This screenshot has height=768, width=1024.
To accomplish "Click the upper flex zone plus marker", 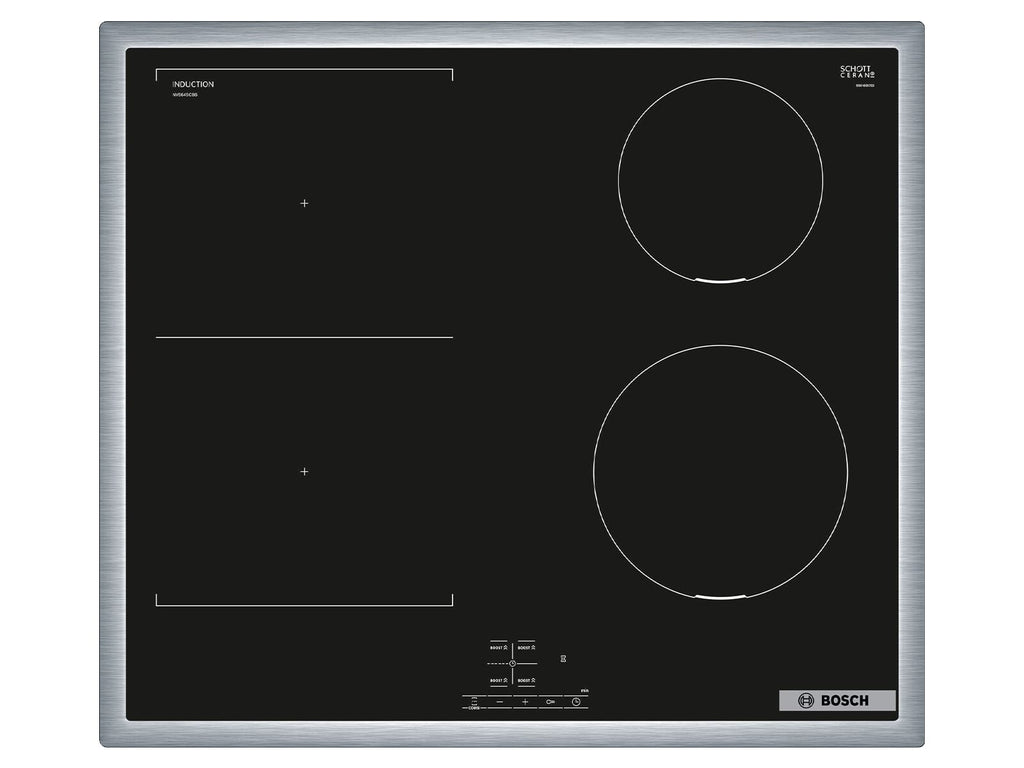I will (x=304, y=203).
